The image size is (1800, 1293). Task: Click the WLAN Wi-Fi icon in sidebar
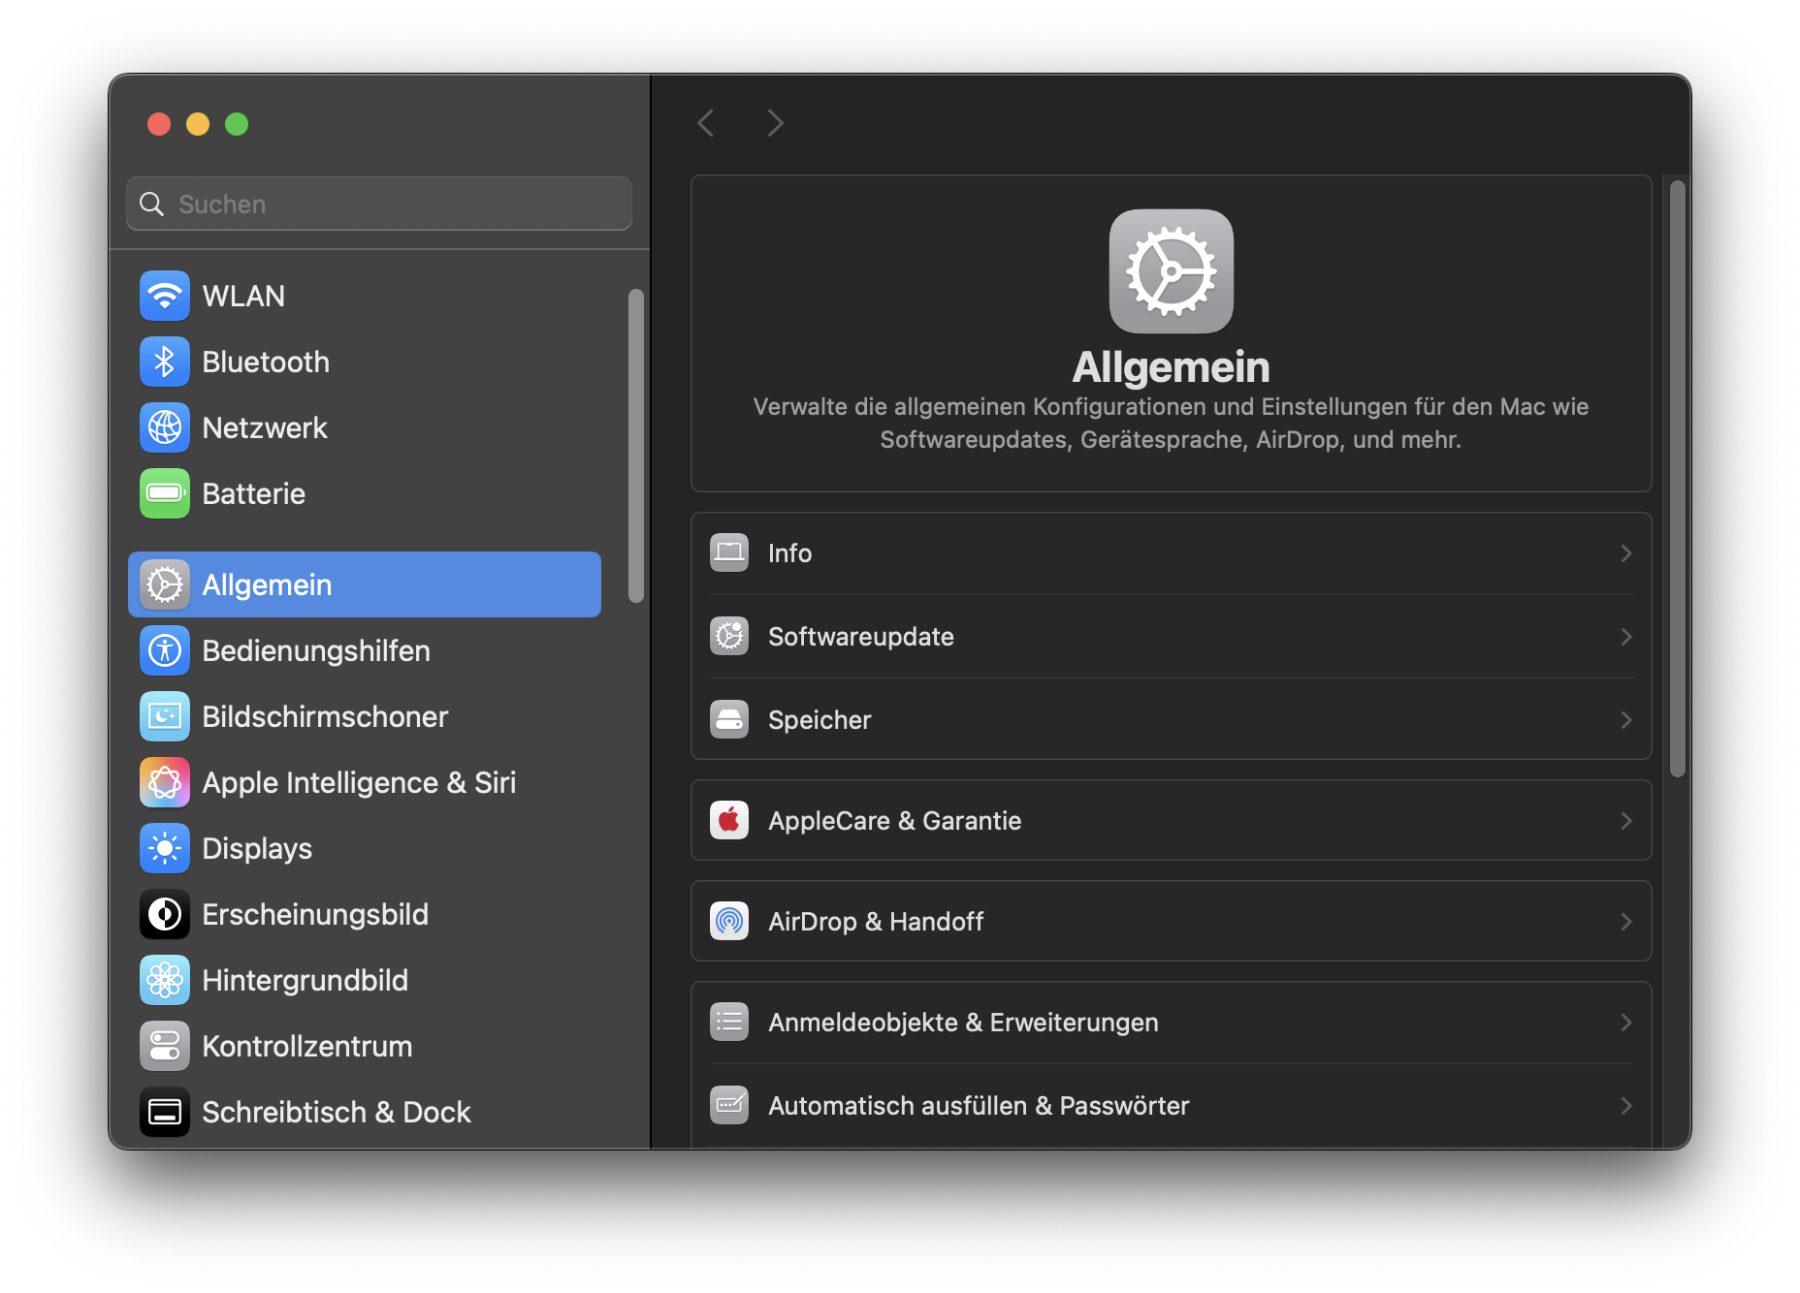tap(164, 296)
